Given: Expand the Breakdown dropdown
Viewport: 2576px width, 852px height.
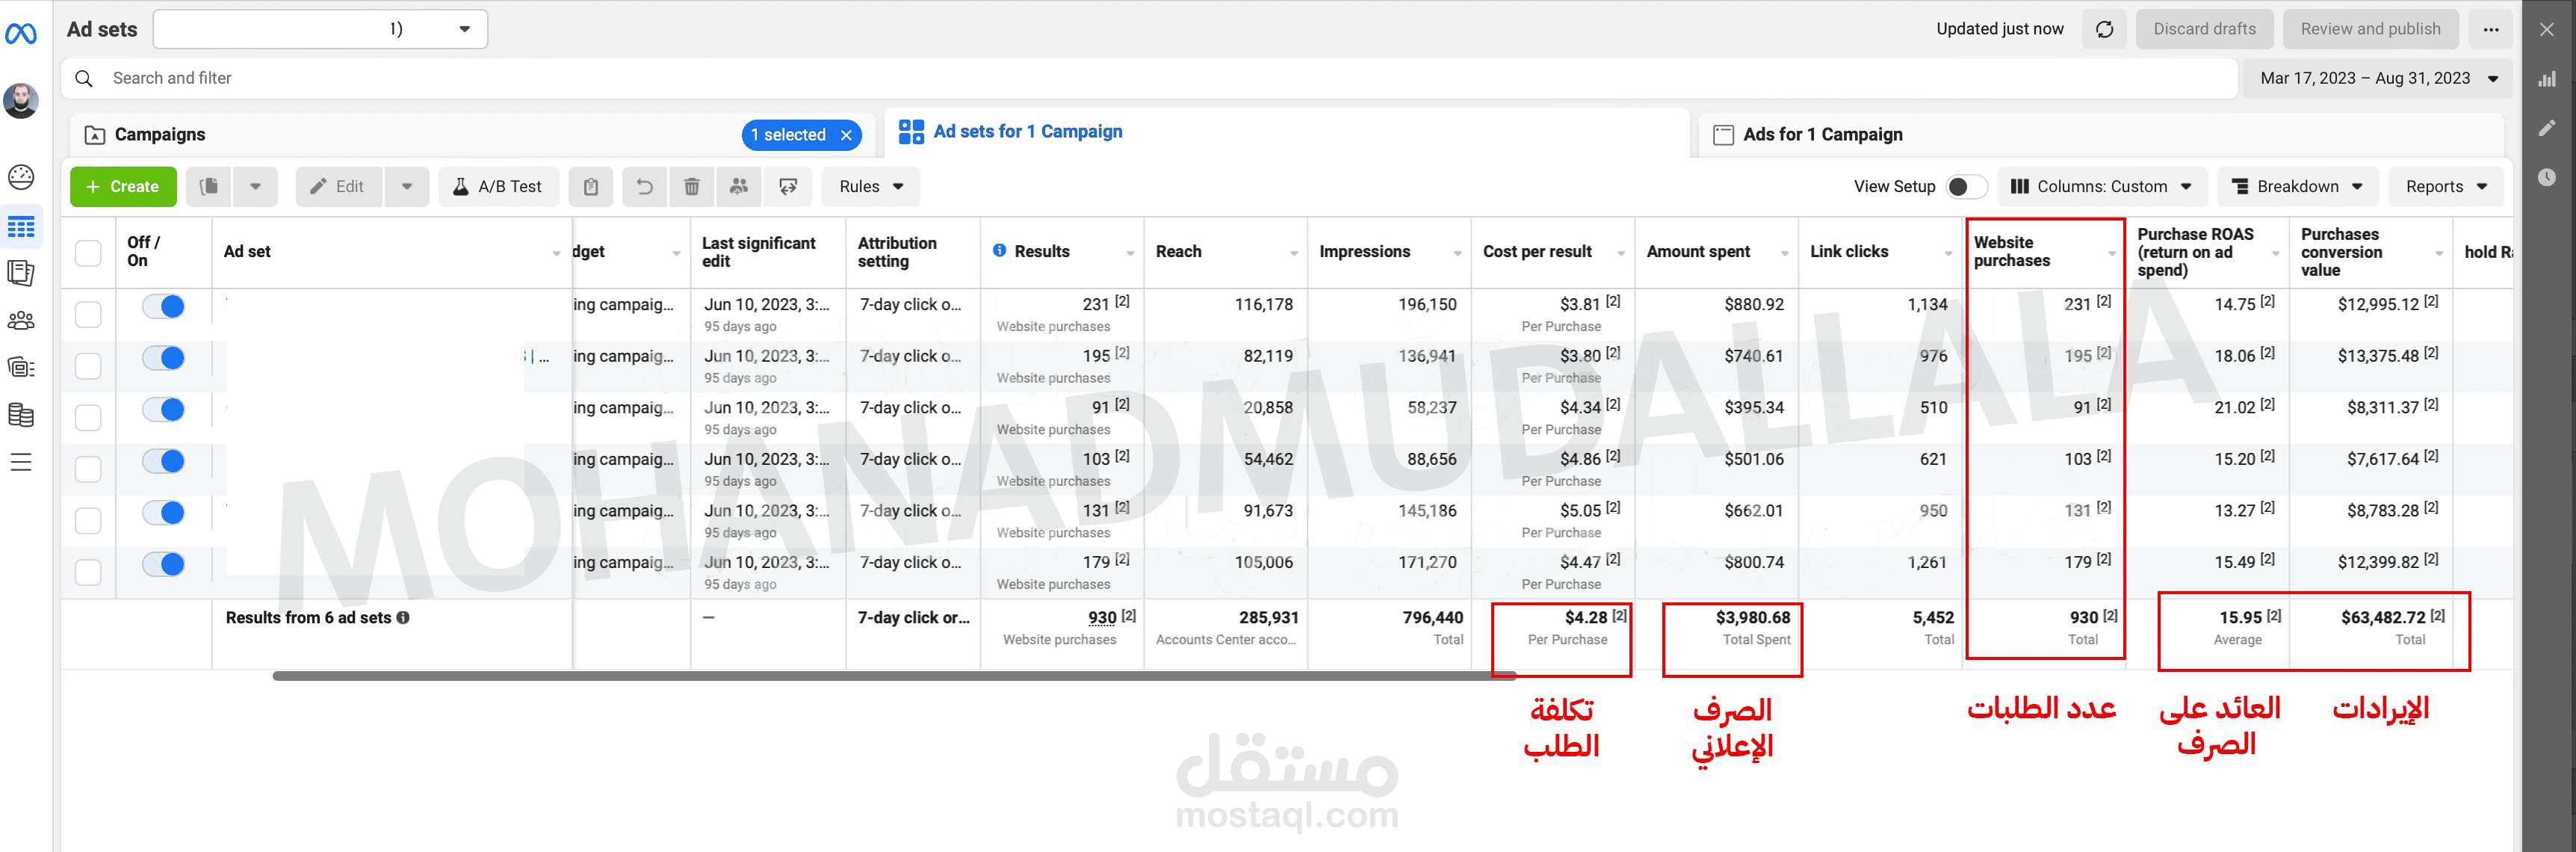Looking at the screenshot, I should click(x=2297, y=187).
